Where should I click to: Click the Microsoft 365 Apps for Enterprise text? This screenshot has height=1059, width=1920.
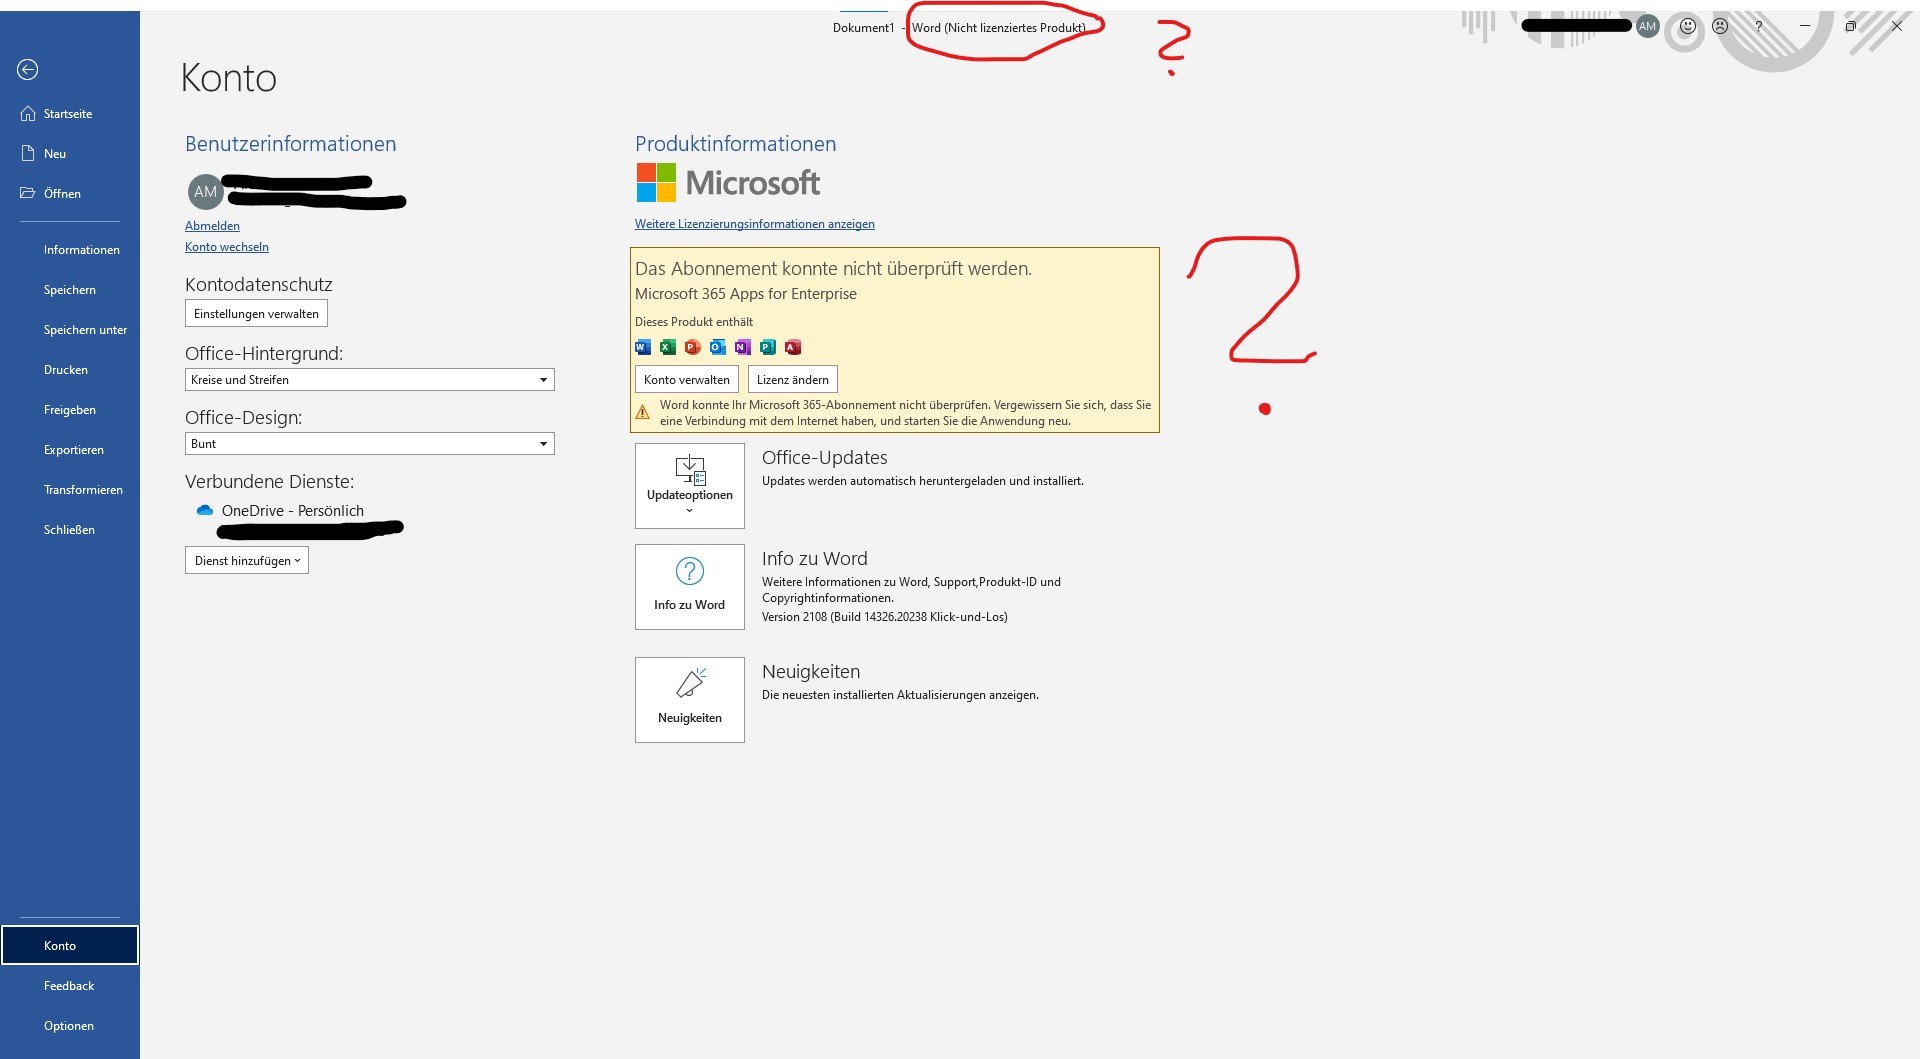746,294
